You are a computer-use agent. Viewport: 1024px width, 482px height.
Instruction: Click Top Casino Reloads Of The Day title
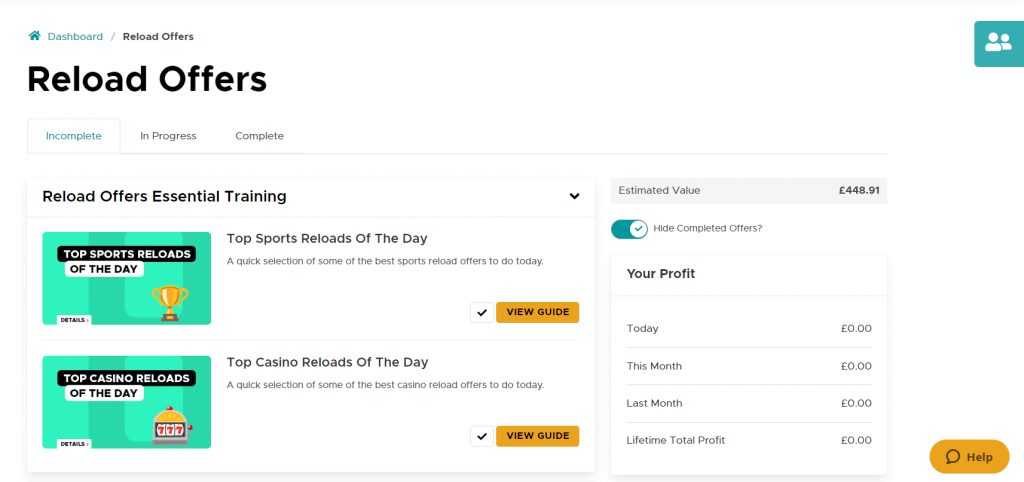point(327,362)
